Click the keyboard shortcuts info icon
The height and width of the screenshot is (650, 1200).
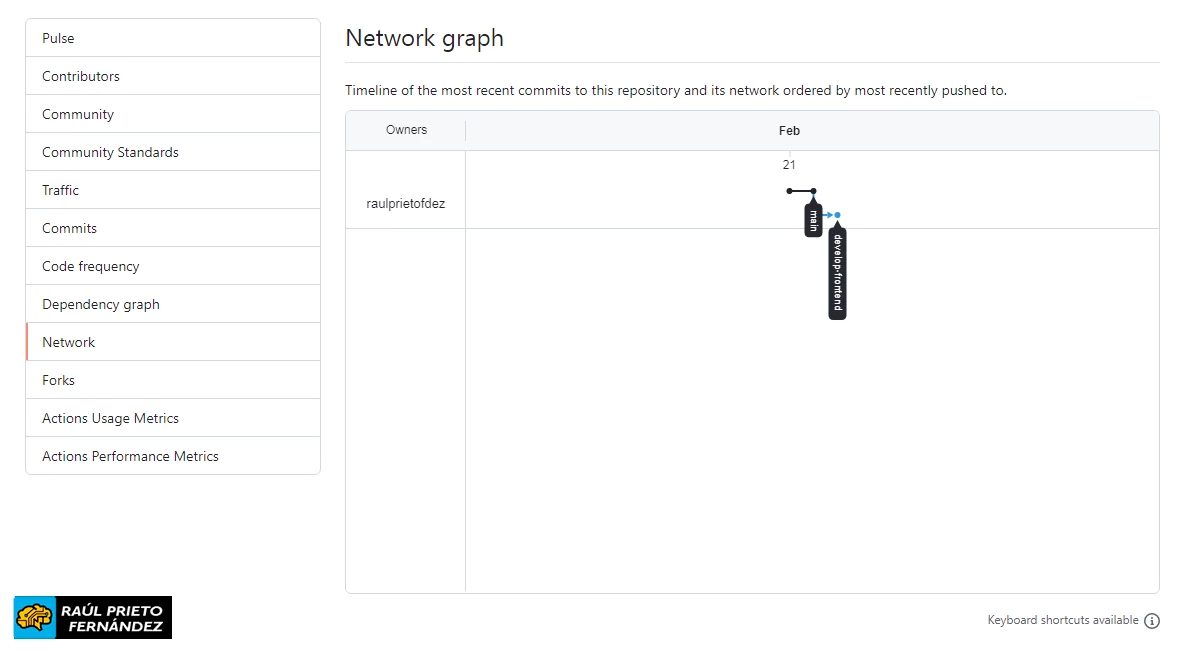[1152, 621]
